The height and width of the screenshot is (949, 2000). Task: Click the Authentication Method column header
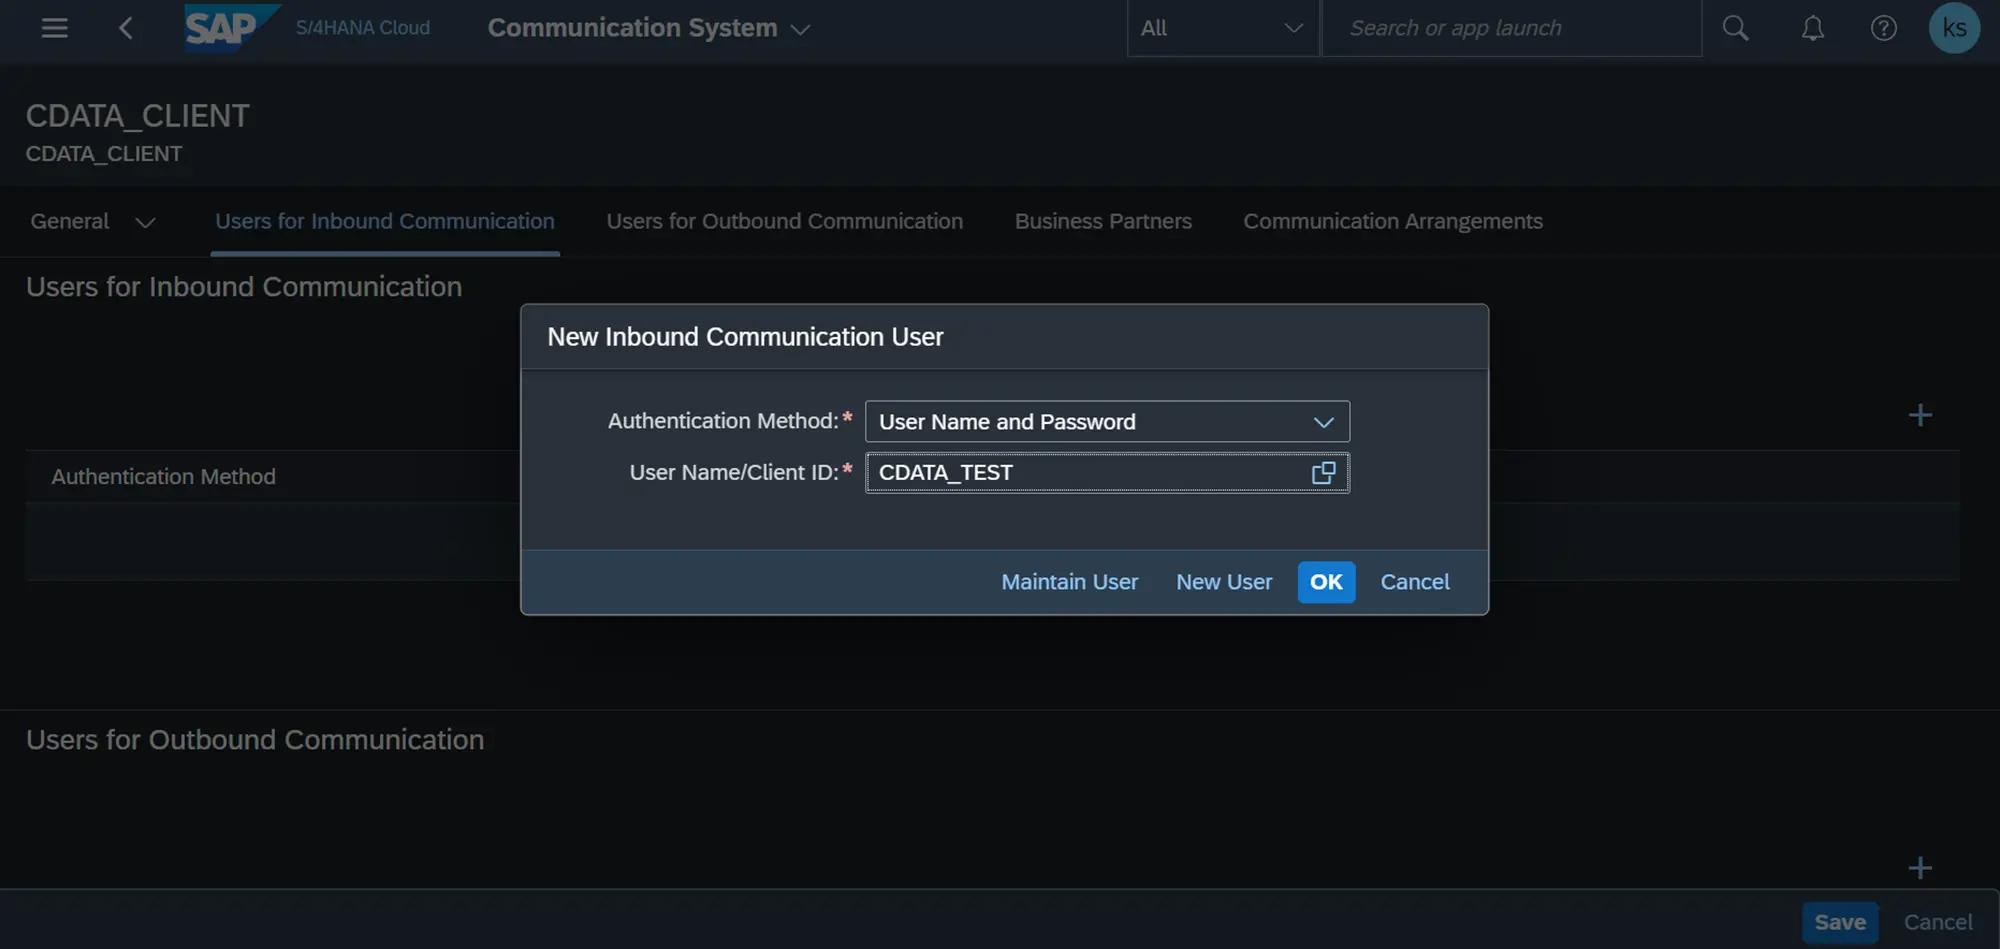pyautogui.click(x=163, y=477)
